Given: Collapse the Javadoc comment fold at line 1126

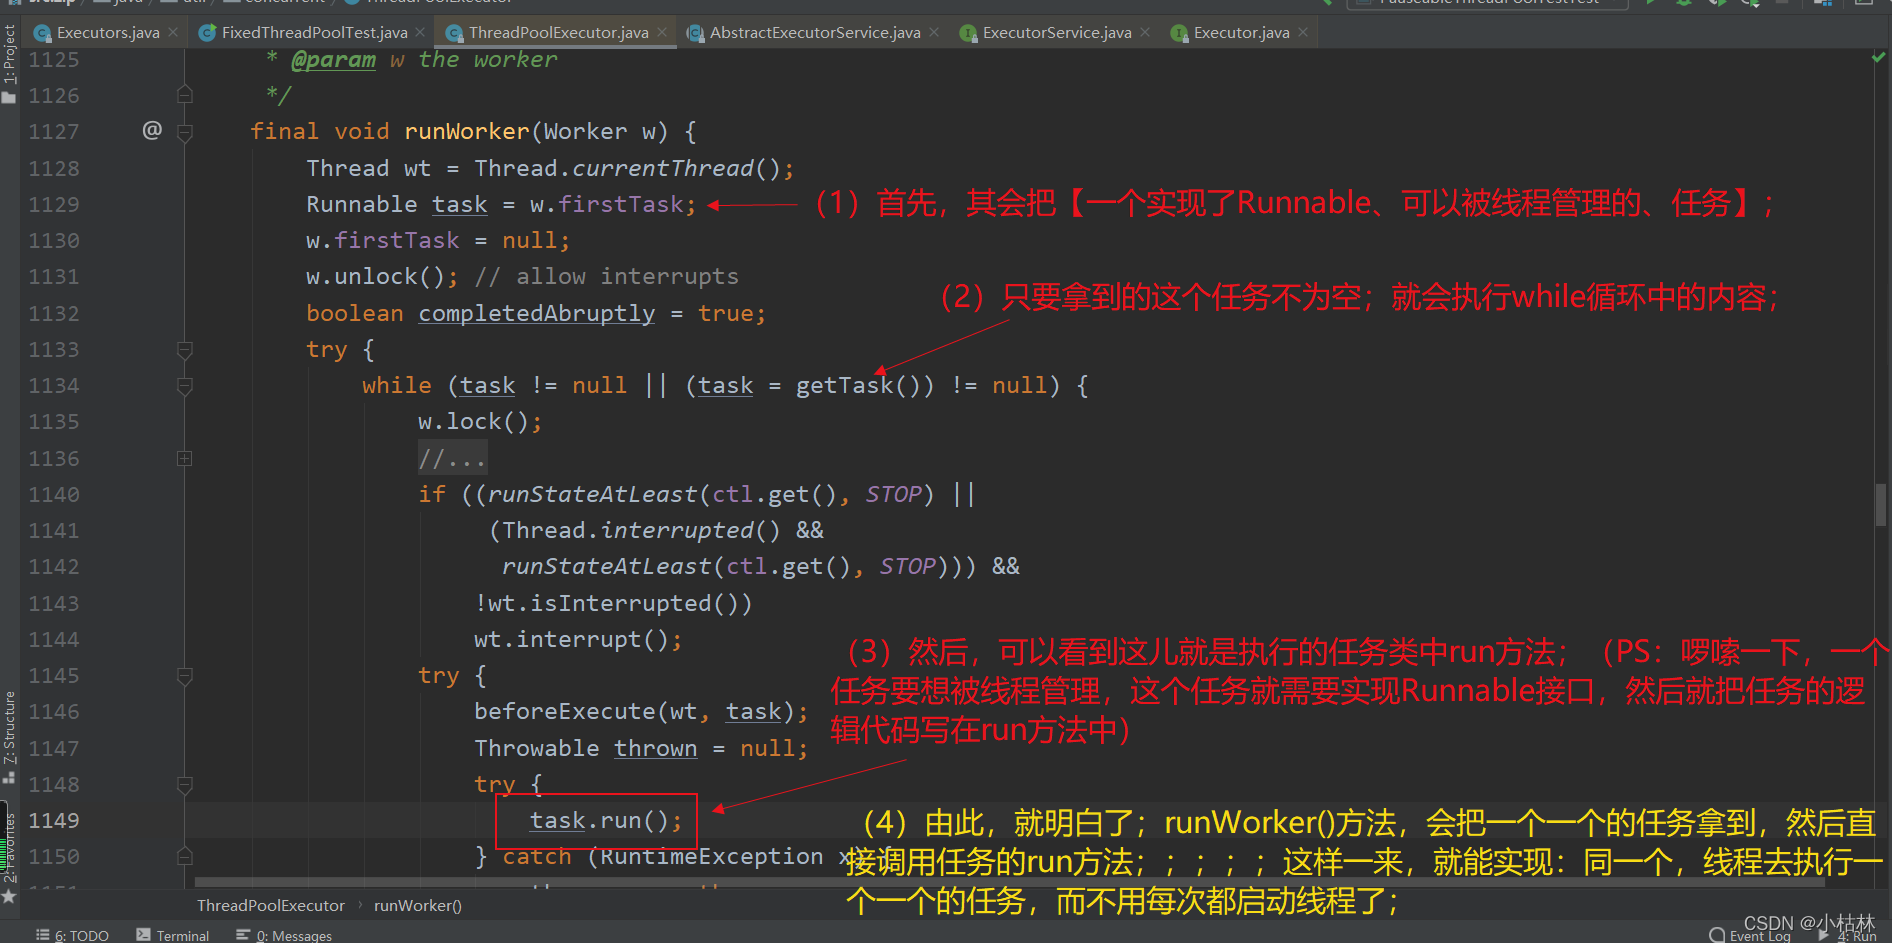Looking at the screenshot, I should (185, 95).
